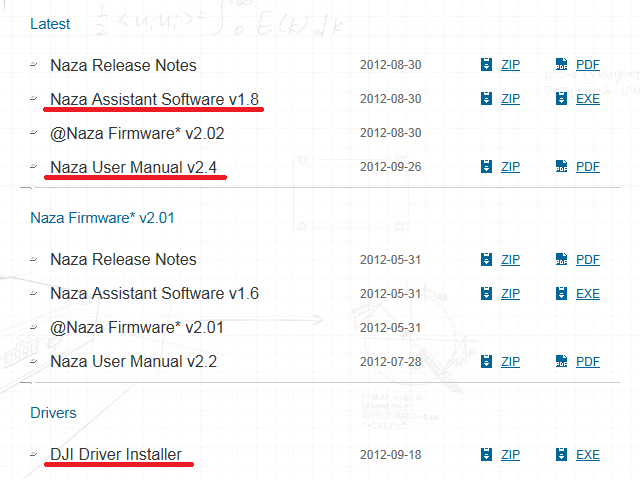Open PDF link for Naza User Manual v2.4

coord(588,167)
